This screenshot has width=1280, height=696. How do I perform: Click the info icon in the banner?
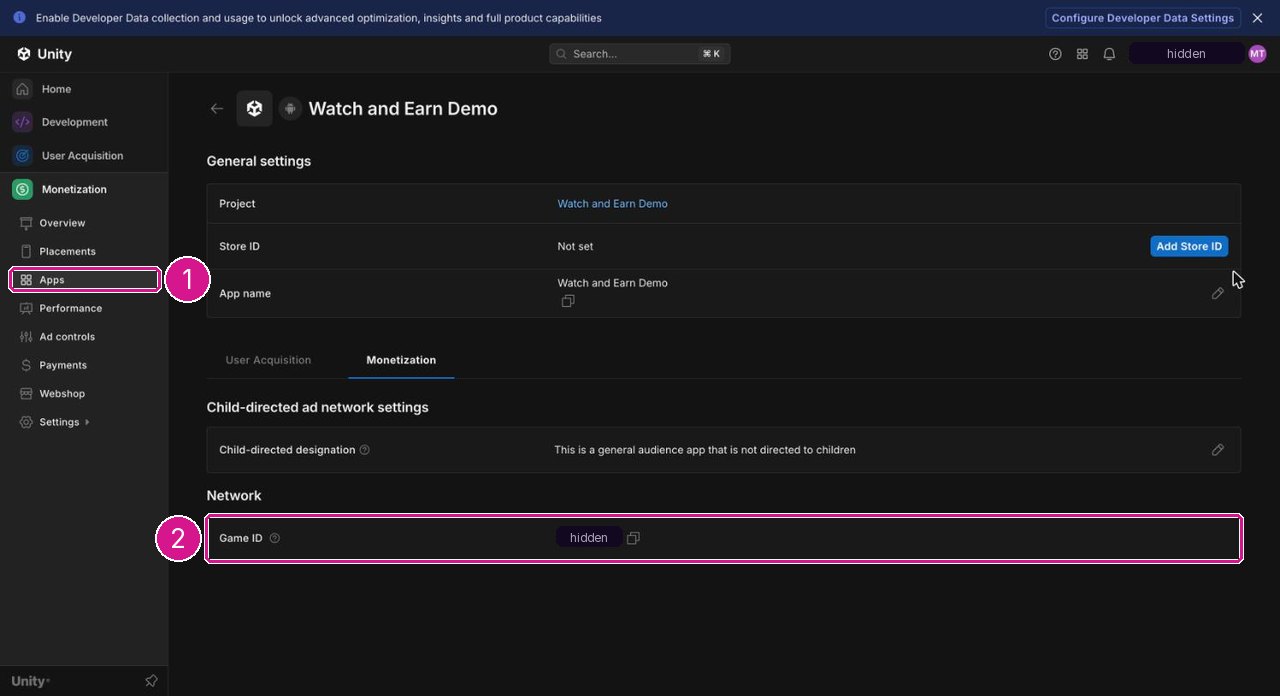[19, 18]
